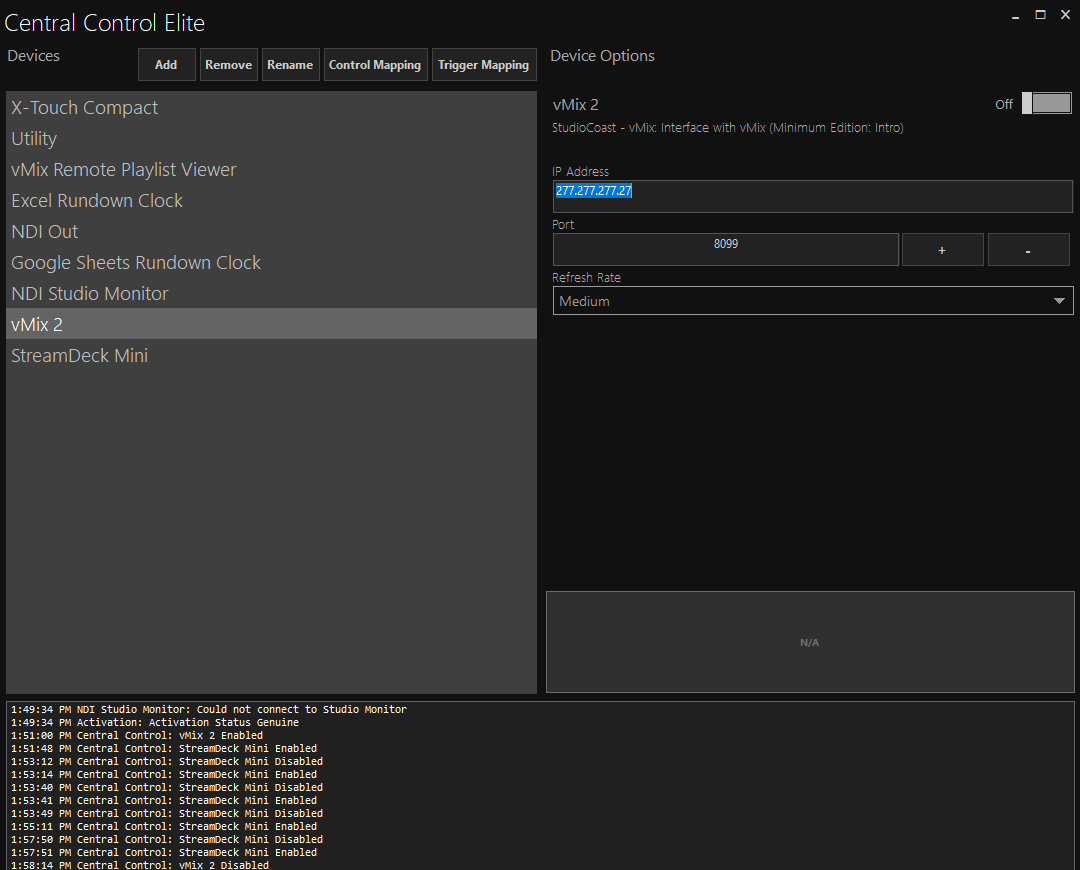This screenshot has height=870, width=1080.
Task: Decrease port with minus button
Action: click(x=1028, y=250)
